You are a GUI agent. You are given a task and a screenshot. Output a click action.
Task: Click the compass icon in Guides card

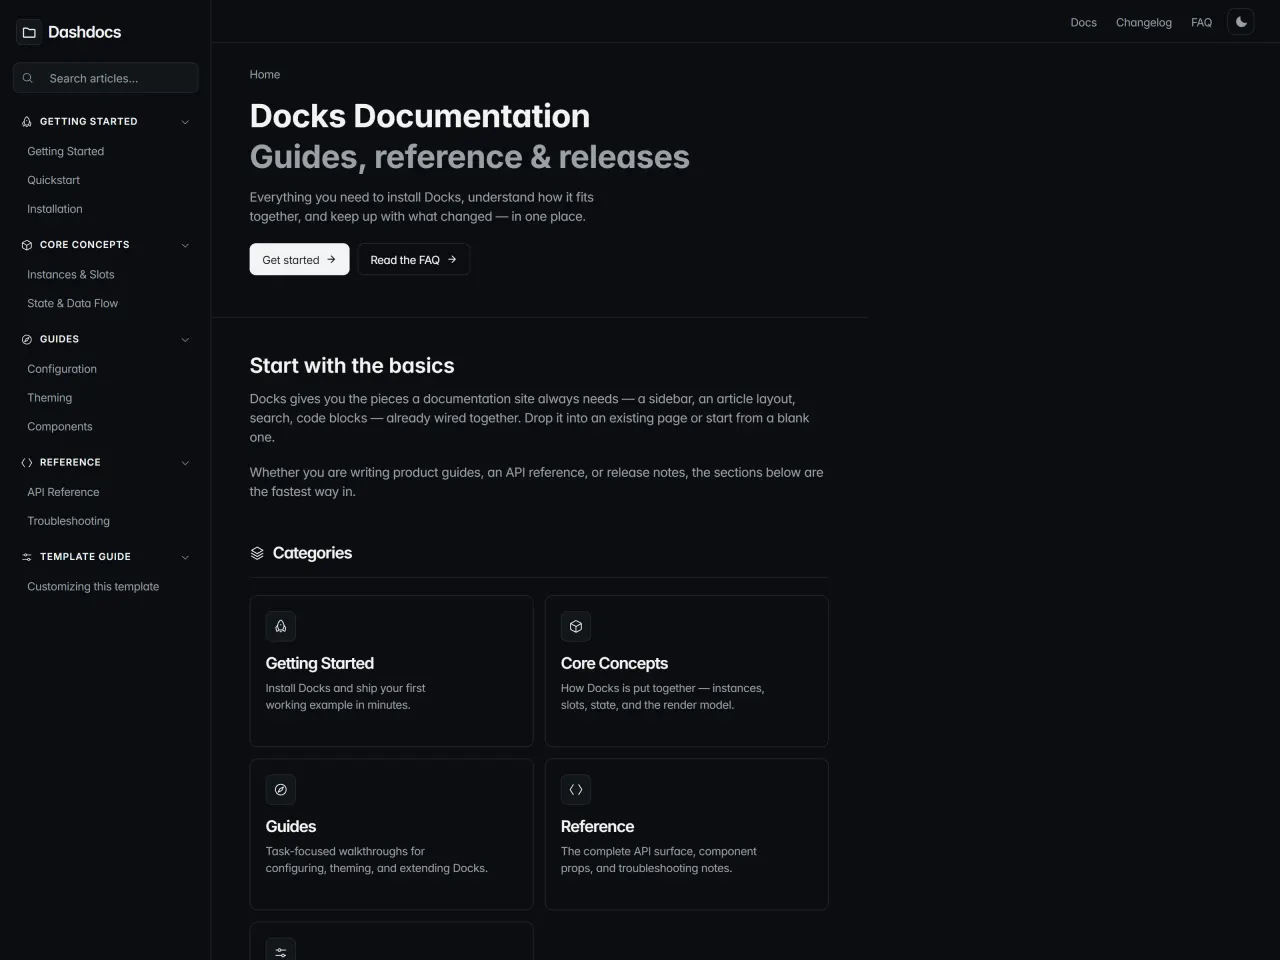click(x=281, y=790)
